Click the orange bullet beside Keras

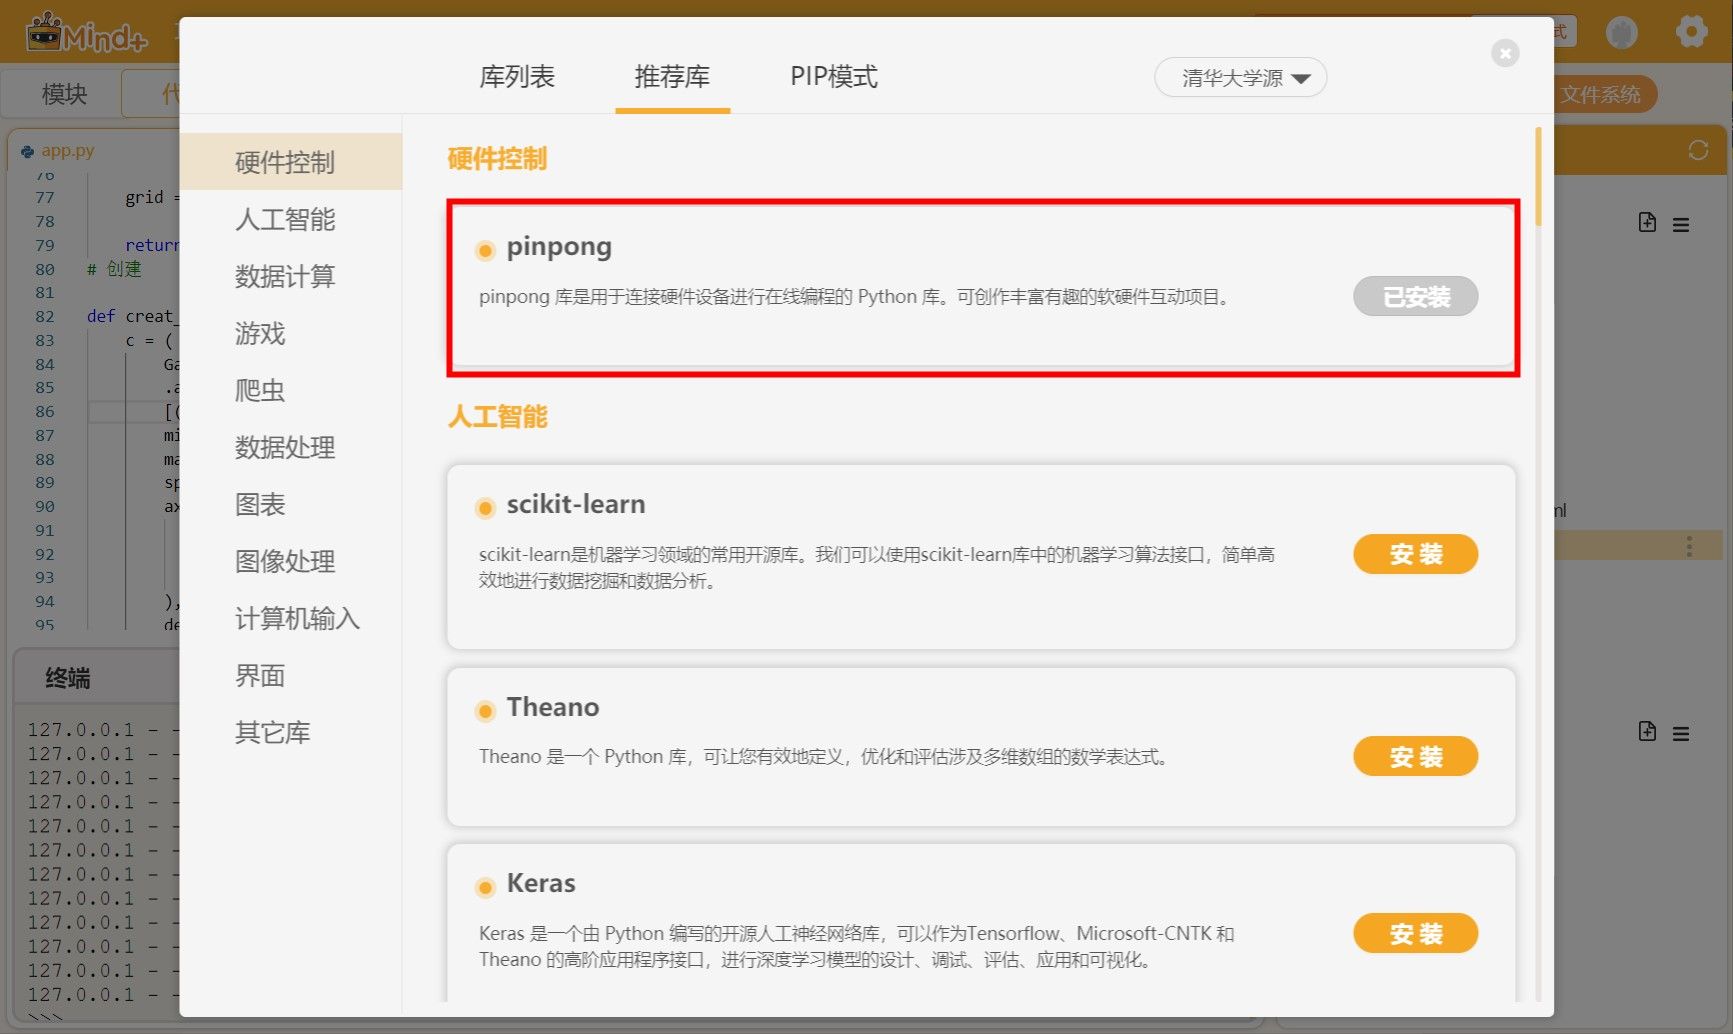[x=485, y=887]
